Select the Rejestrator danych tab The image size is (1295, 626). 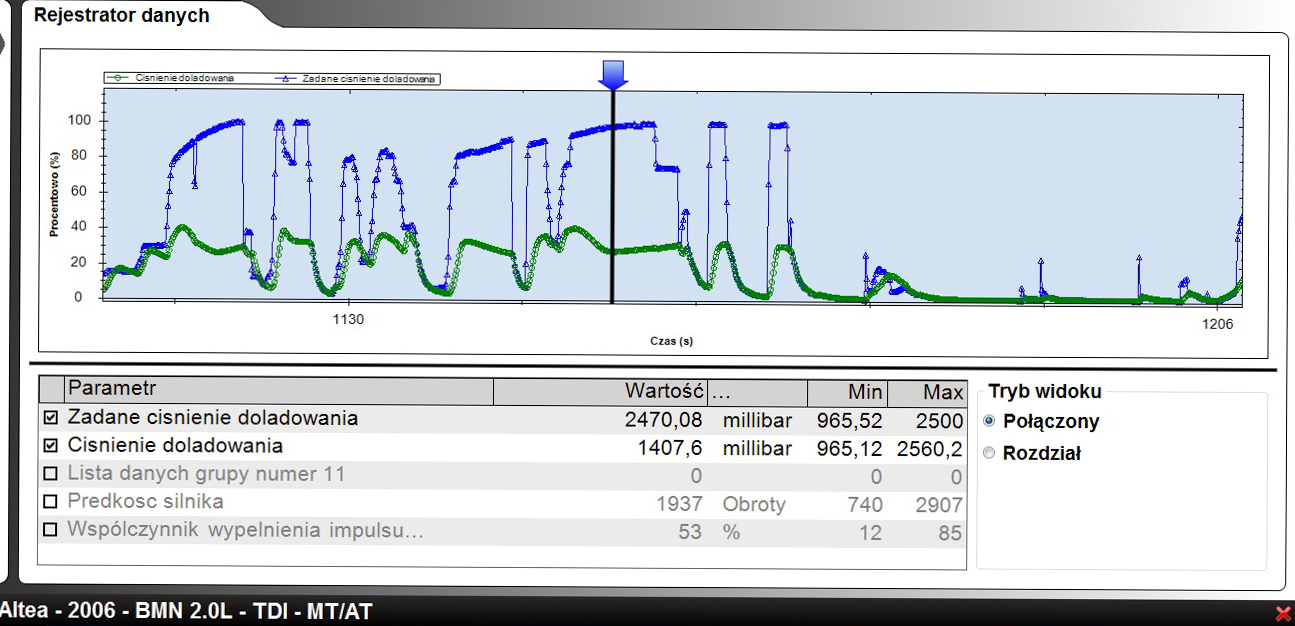point(122,15)
